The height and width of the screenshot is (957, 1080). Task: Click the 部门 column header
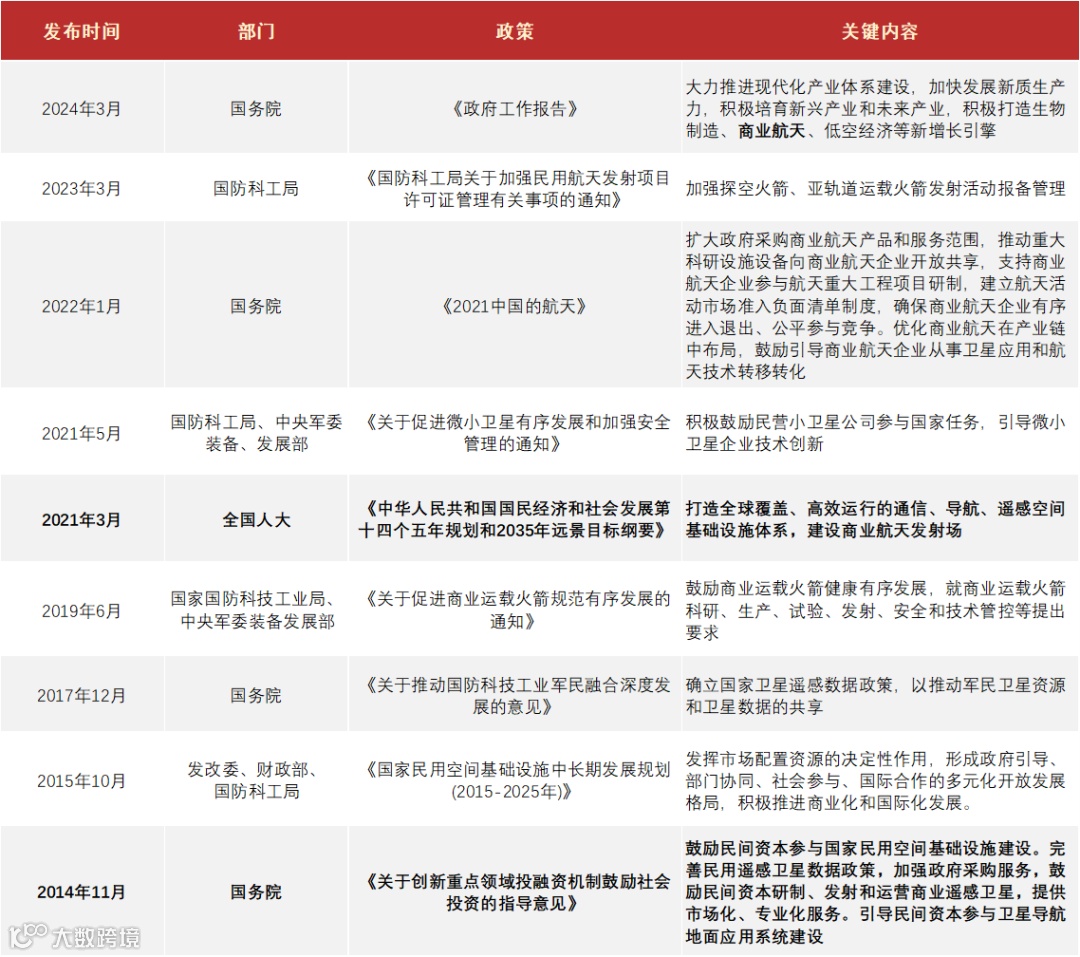click(x=256, y=32)
